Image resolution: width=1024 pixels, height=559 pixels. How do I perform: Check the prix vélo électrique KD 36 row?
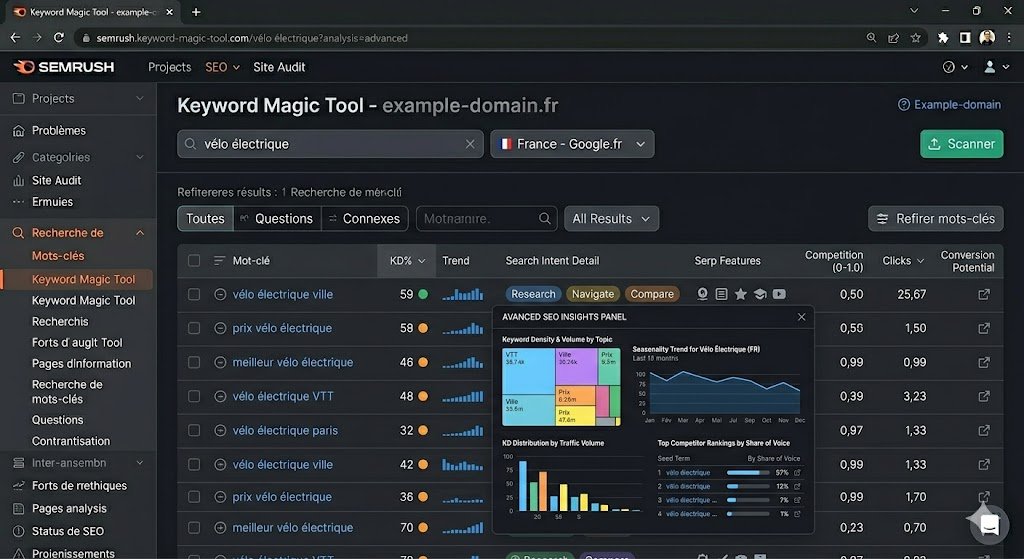point(194,497)
